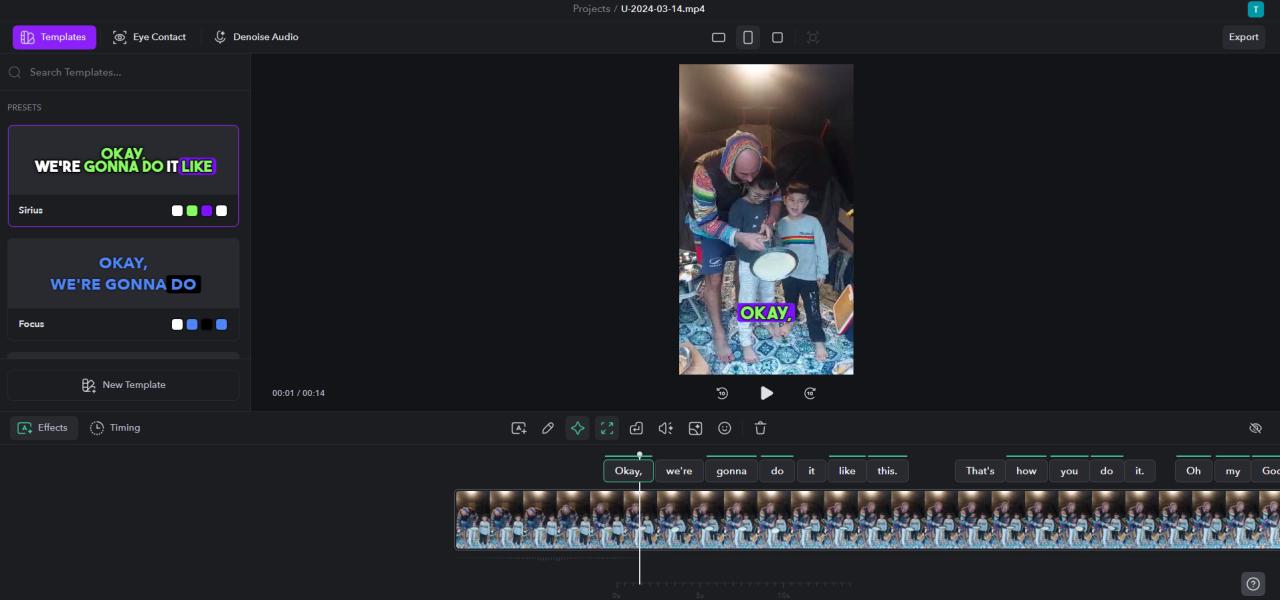Switch to the Timing tab
Viewport: 1280px width, 600px height.
tap(115, 428)
